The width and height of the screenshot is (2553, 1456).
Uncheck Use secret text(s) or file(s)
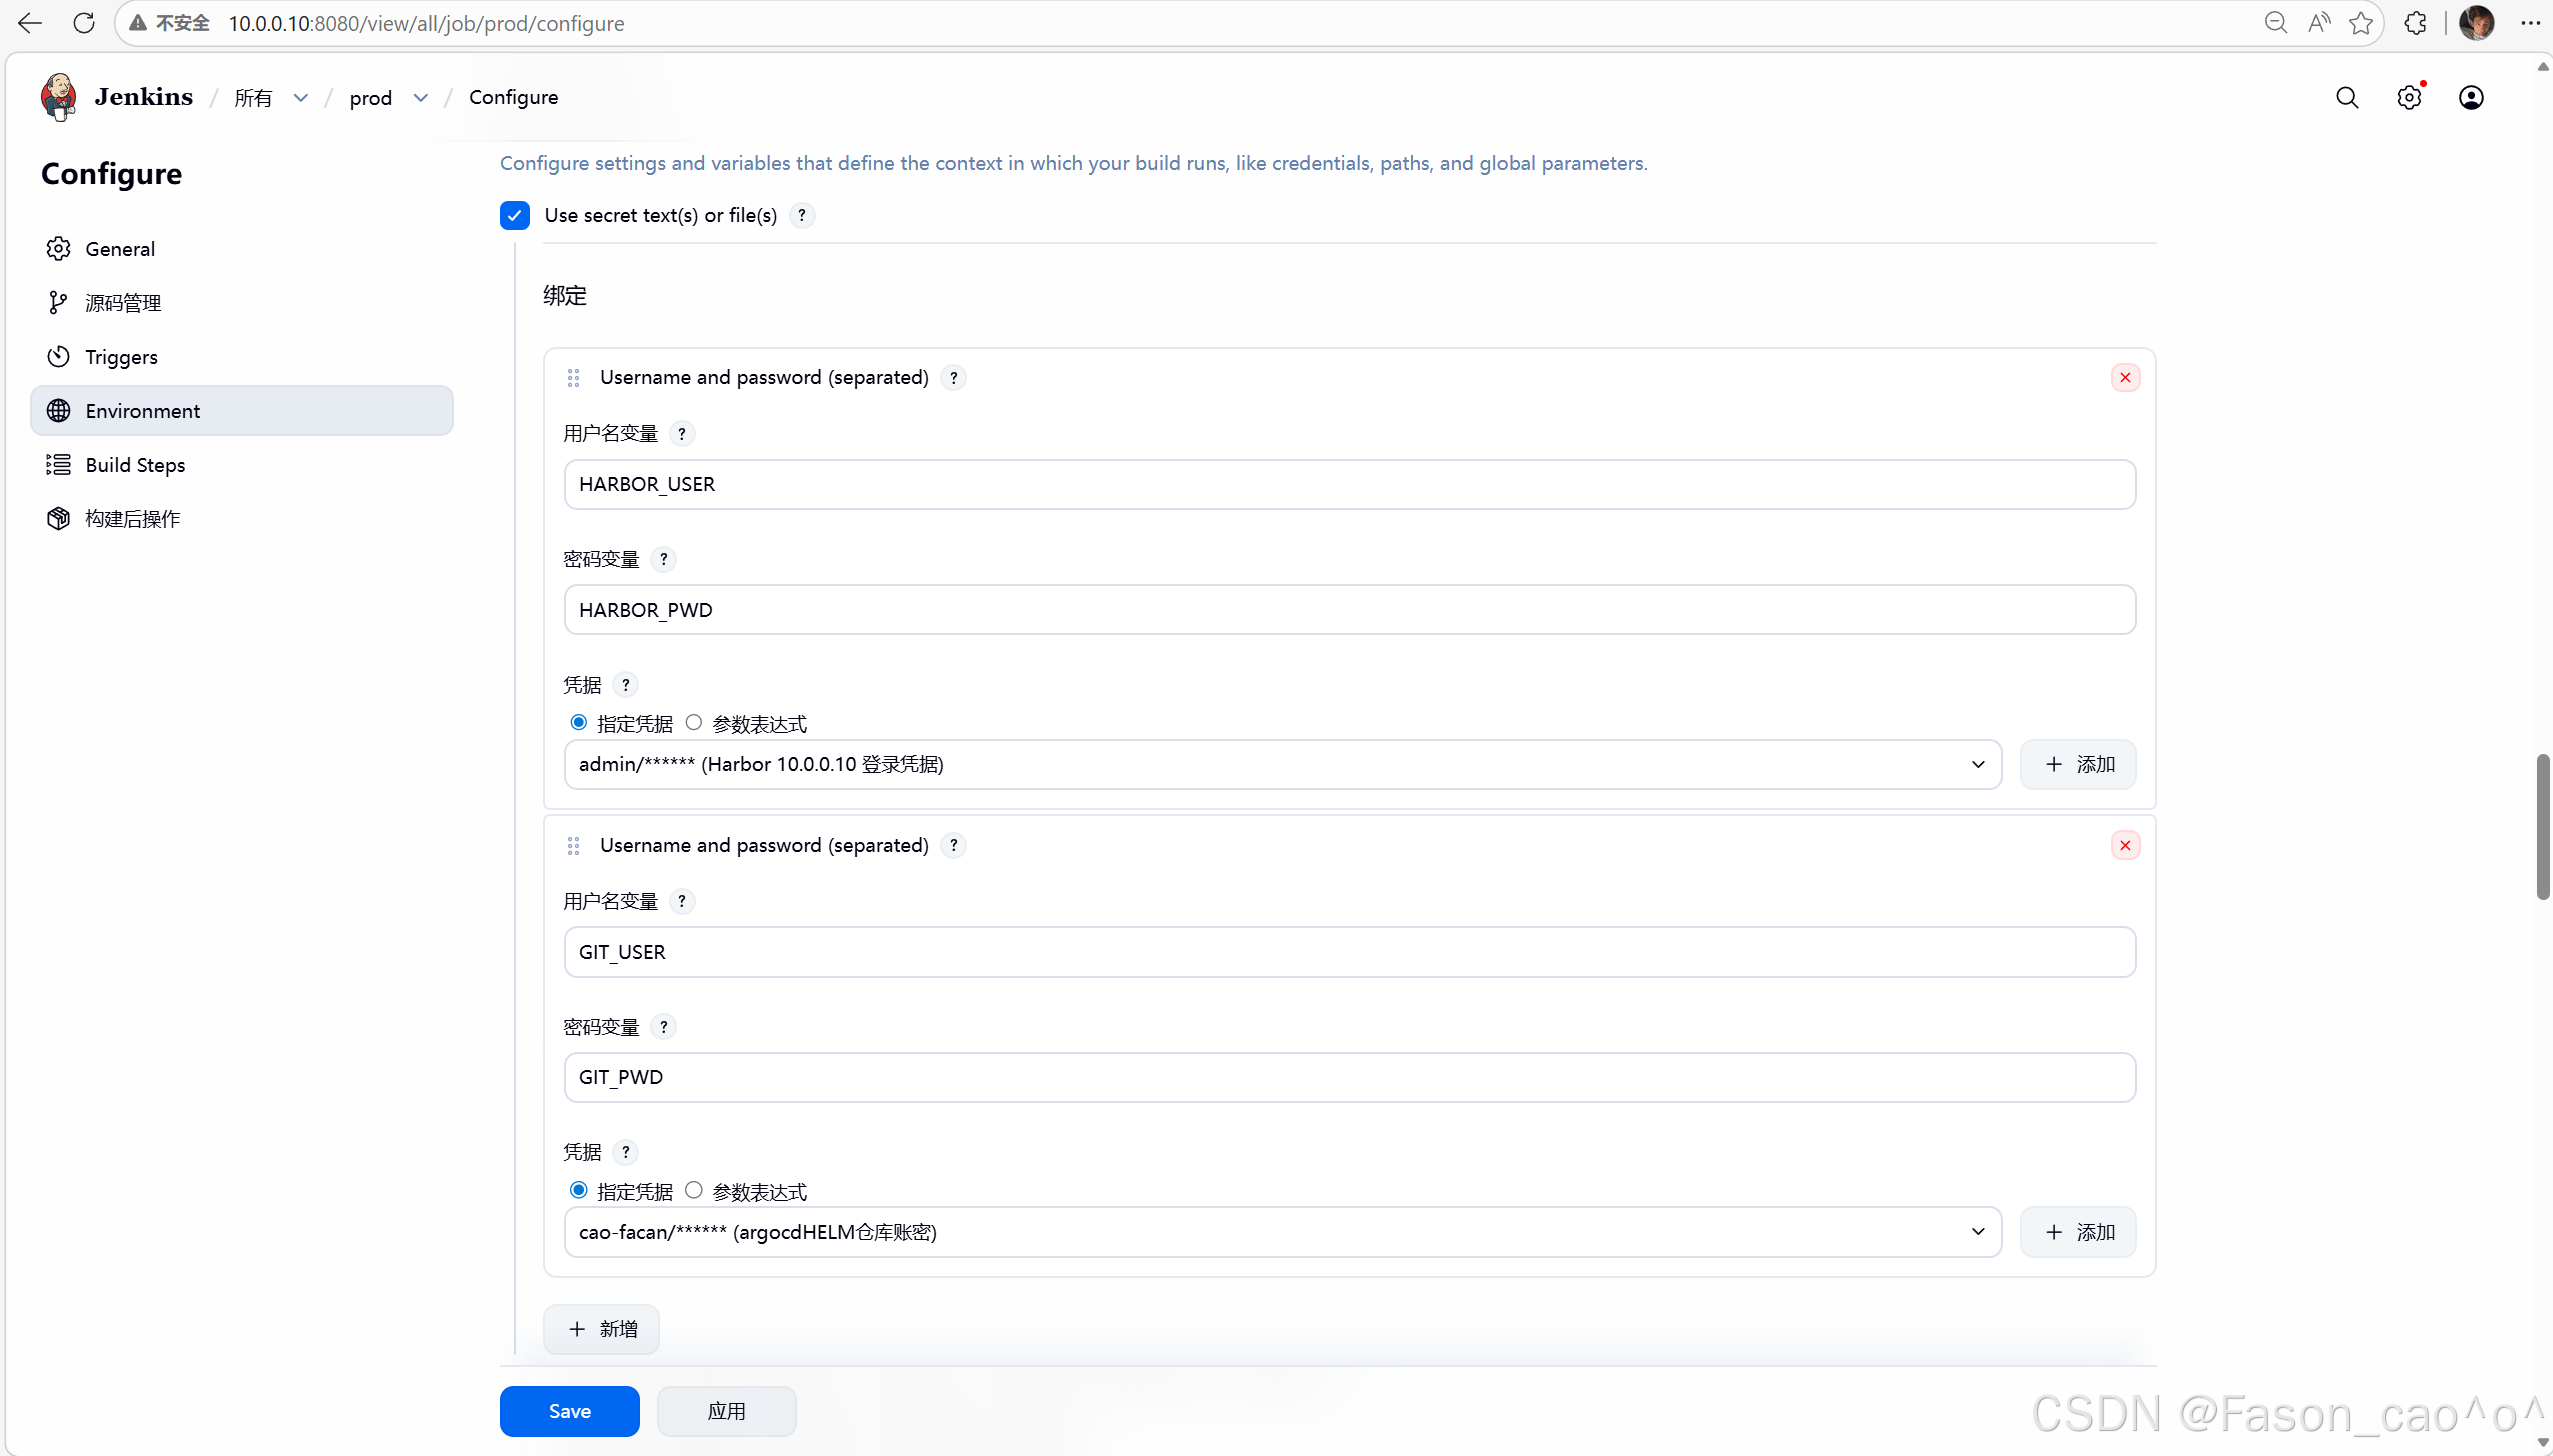tap(515, 215)
